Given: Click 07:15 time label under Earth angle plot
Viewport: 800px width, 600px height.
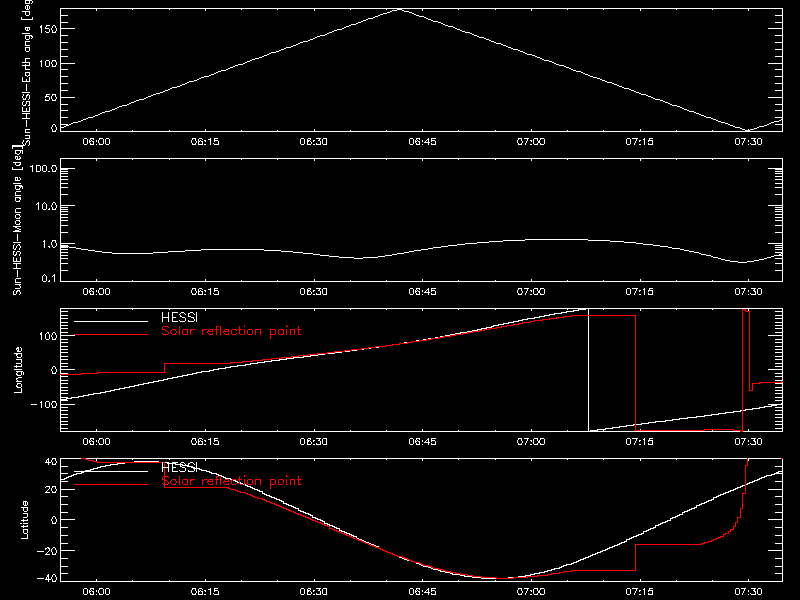Looking at the screenshot, I should point(640,142).
